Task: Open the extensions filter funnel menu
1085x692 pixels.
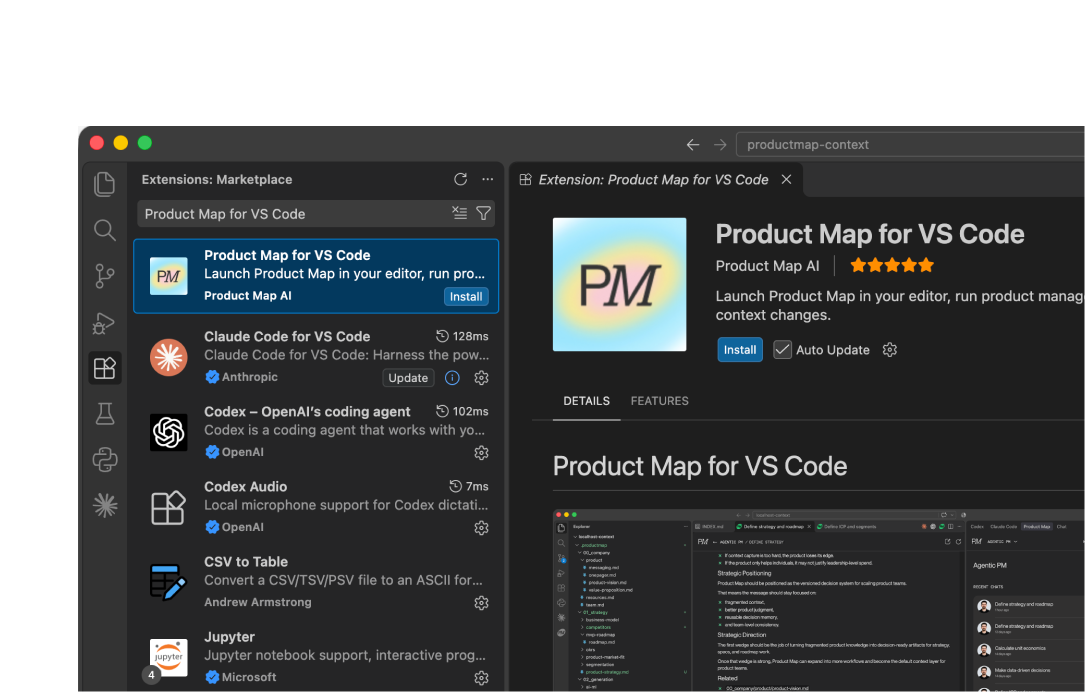Action: click(x=484, y=213)
